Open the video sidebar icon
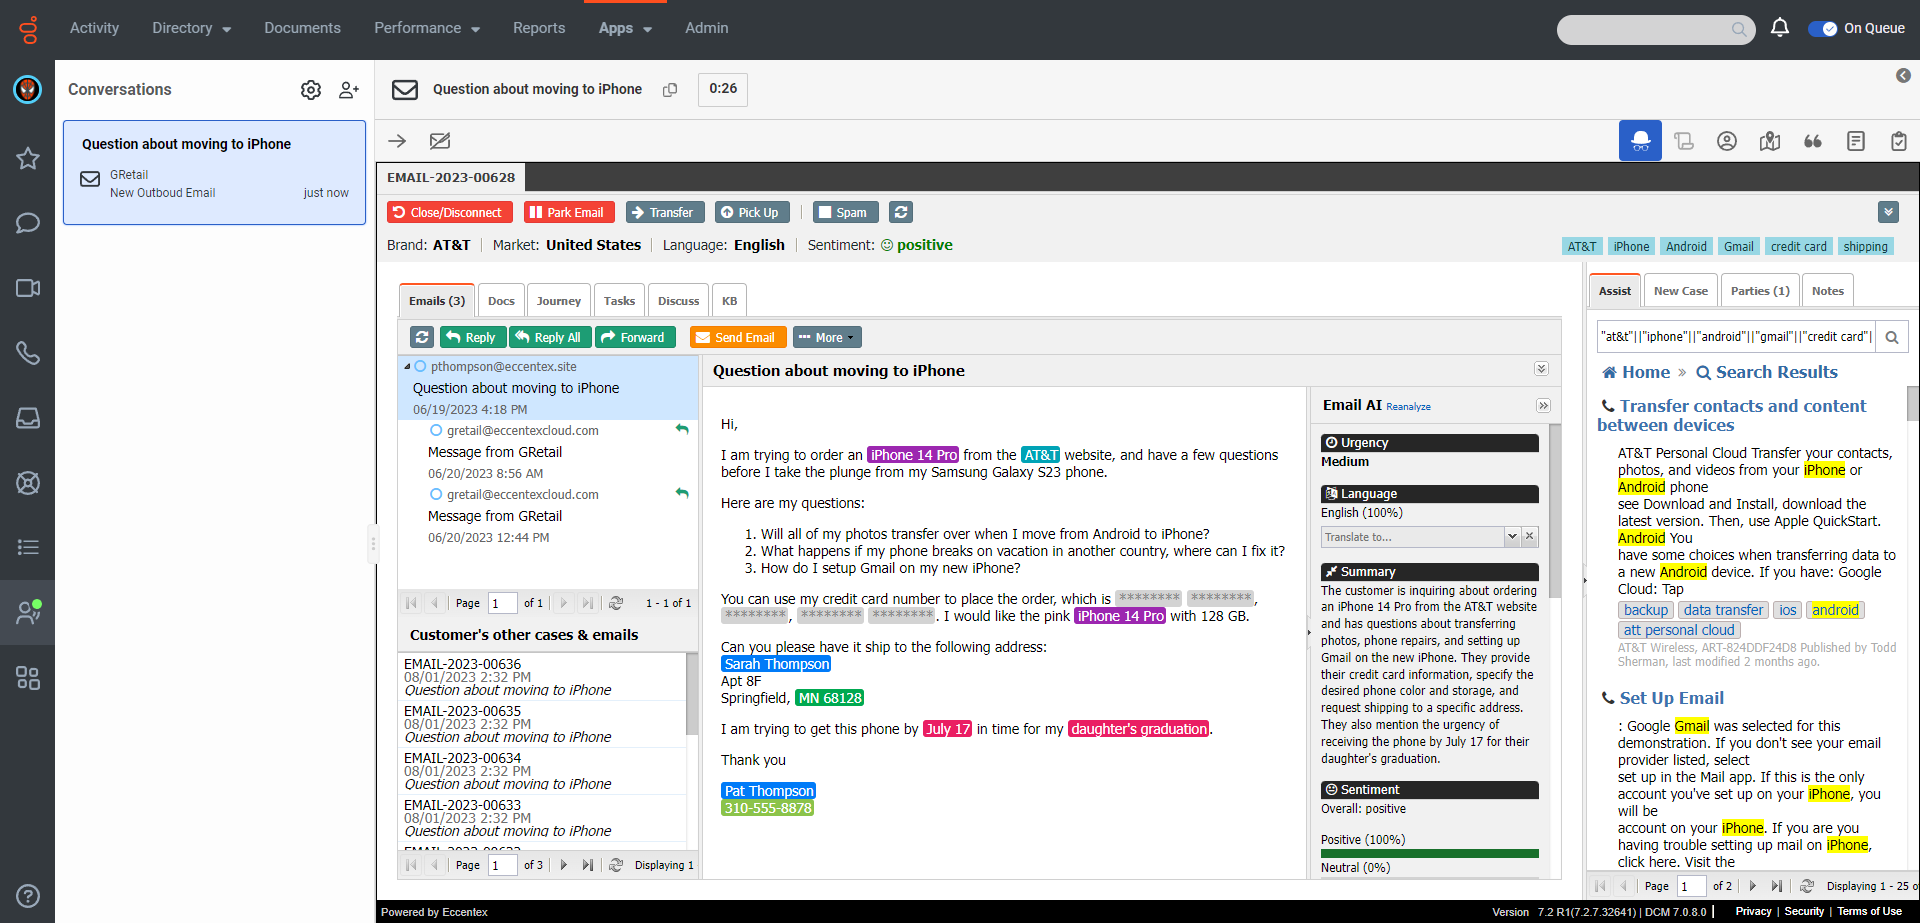The image size is (1920, 923). pos(28,288)
